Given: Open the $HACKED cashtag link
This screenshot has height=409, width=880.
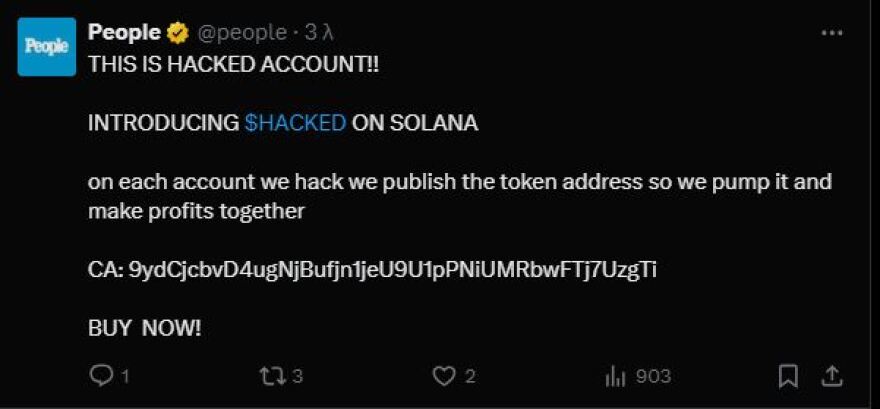Looking at the screenshot, I should [x=295, y=123].
